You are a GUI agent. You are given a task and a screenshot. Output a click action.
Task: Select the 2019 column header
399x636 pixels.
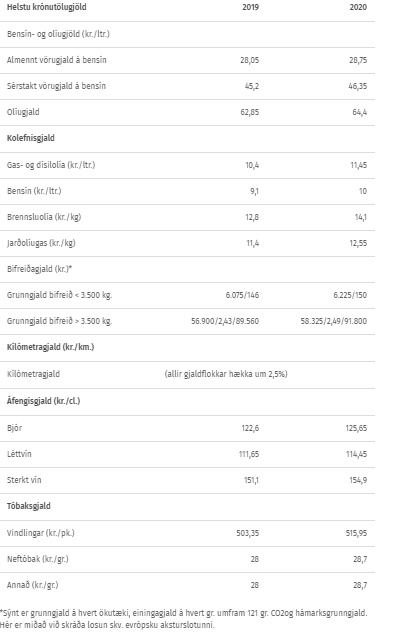(250, 7)
